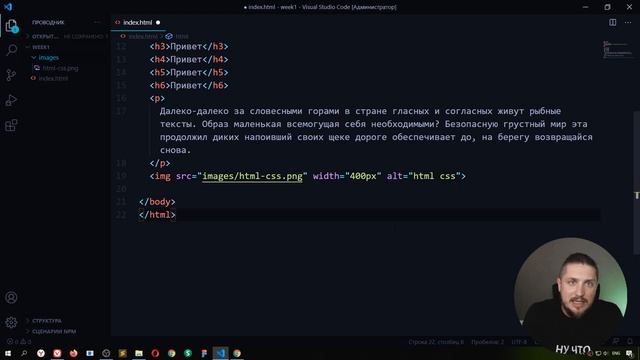This screenshot has height=360, width=640.
Task: Click the word "снова." in the paragraph
Action: [x=176, y=150]
